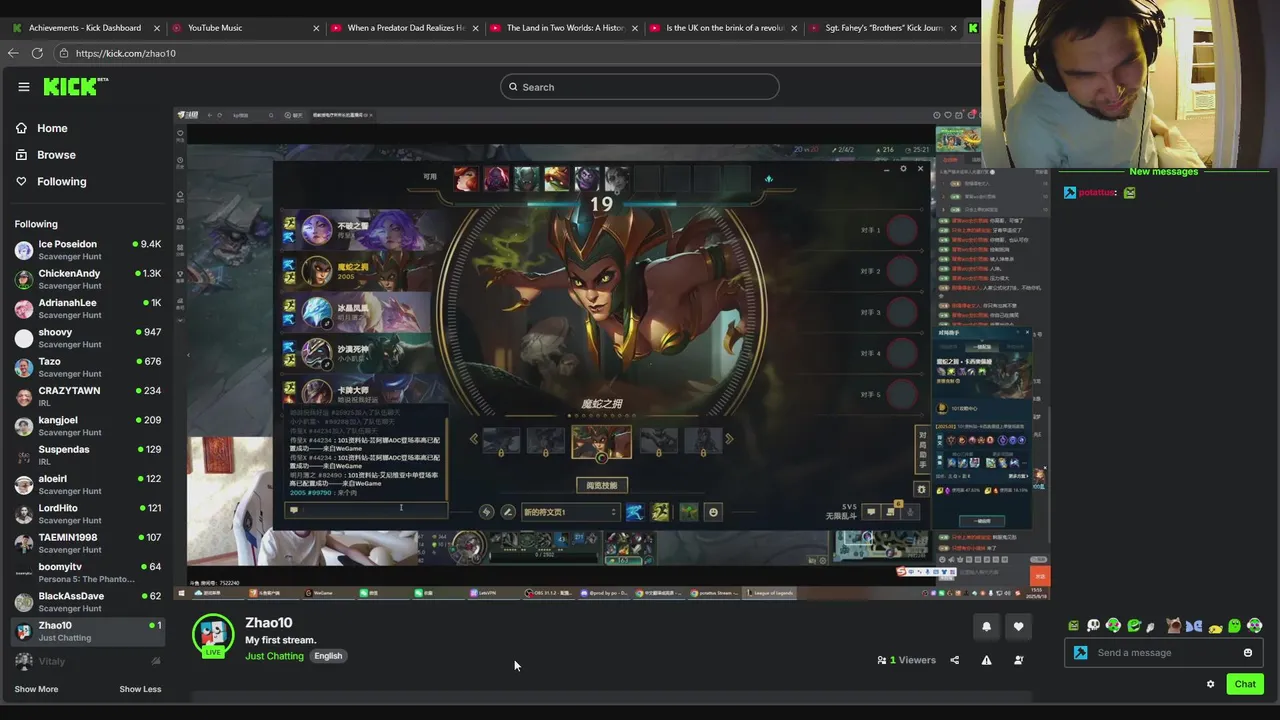Open rune page dropdown in champion select
The height and width of the screenshot is (720, 1280).
click(x=570, y=512)
